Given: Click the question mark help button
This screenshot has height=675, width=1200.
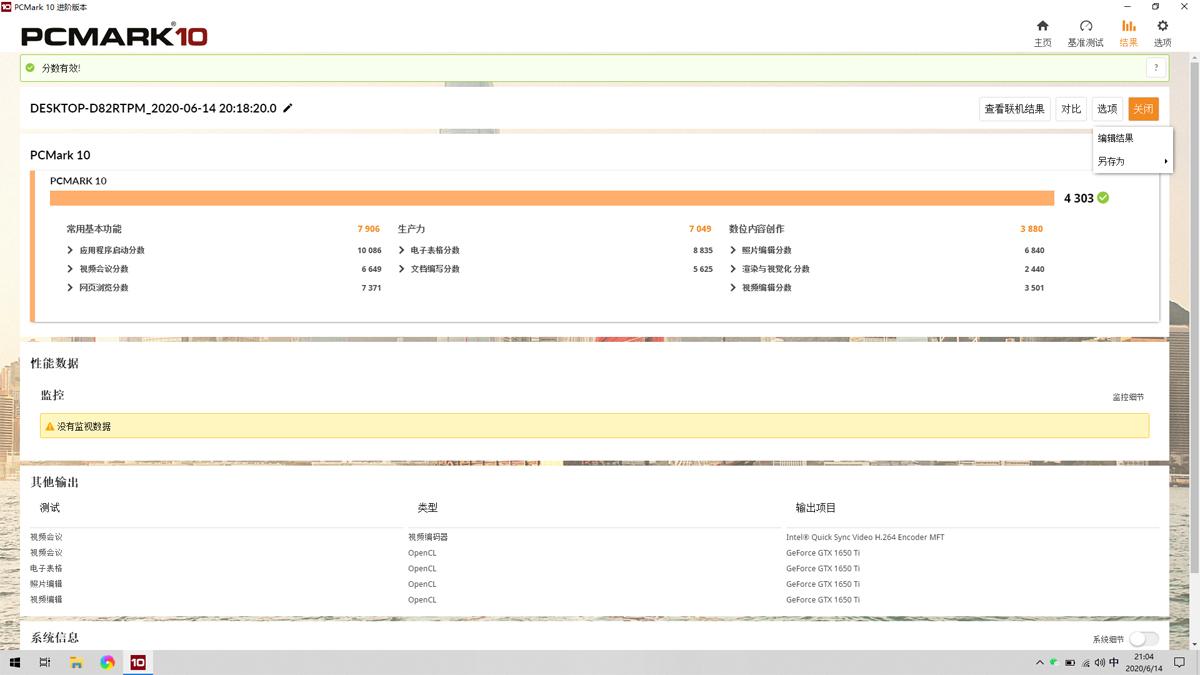Looking at the screenshot, I should coord(1156,68).
